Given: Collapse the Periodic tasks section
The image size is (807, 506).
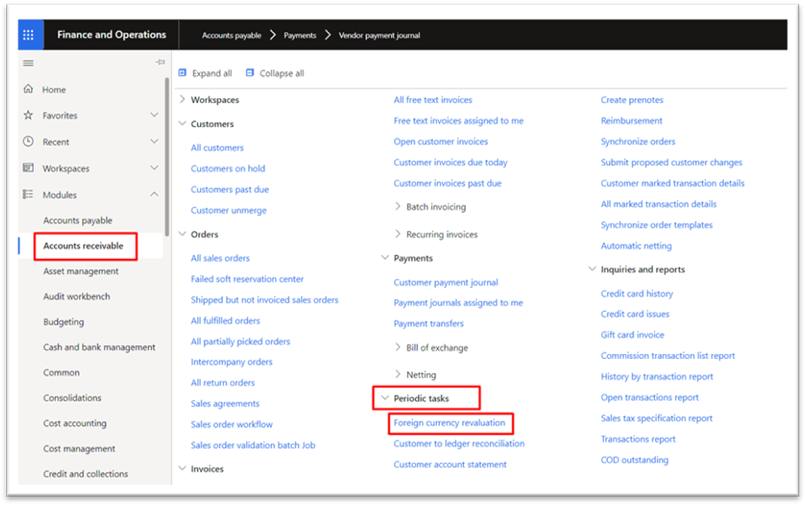Looking at the screenshot, I should (x=384, y=398).
